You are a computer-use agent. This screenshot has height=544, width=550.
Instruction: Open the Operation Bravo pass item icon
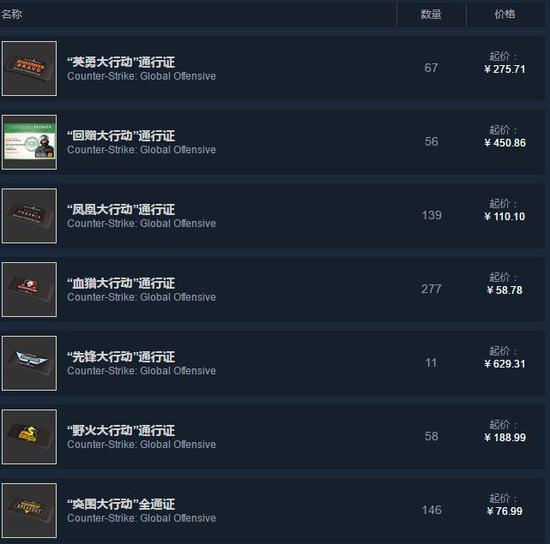[29, 68]
